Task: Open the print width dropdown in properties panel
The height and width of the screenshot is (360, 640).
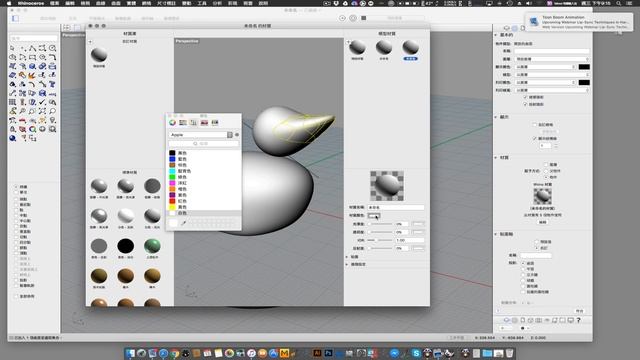Action: 552,90
